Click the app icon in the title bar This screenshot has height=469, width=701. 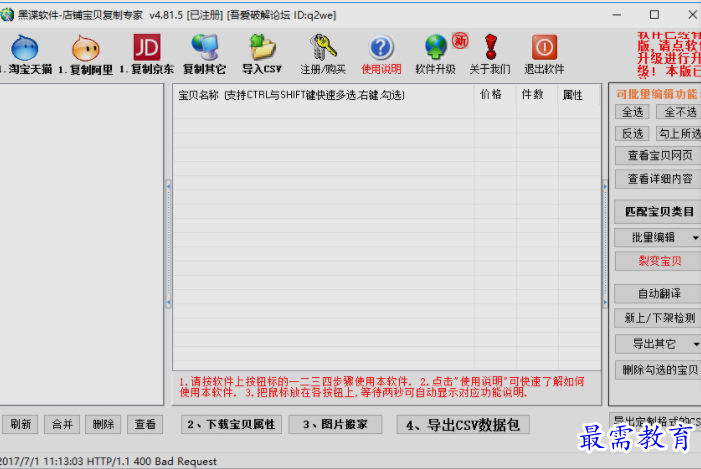[7, 15]
